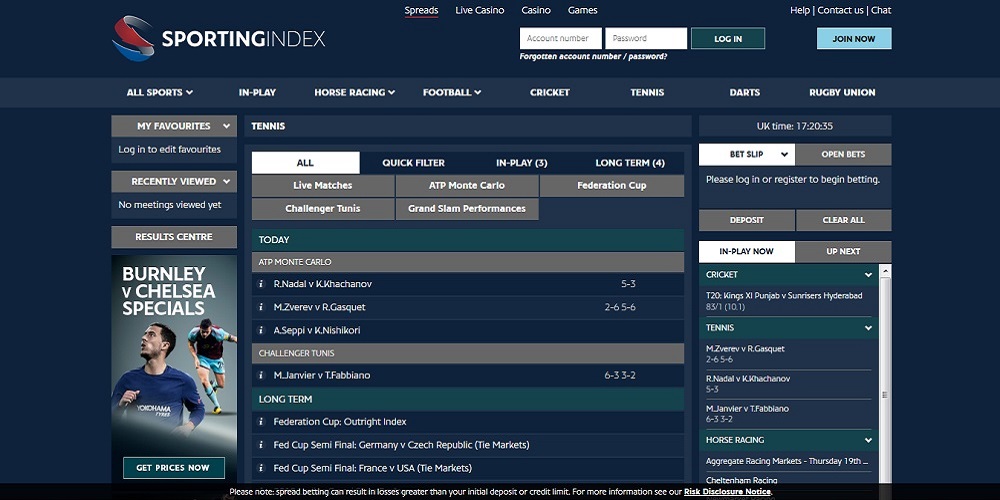The width and height of the screenshot is (1000, 500).
Task: Open info icon for Germany v Czech Republic
Action: (x=261, y=445)
